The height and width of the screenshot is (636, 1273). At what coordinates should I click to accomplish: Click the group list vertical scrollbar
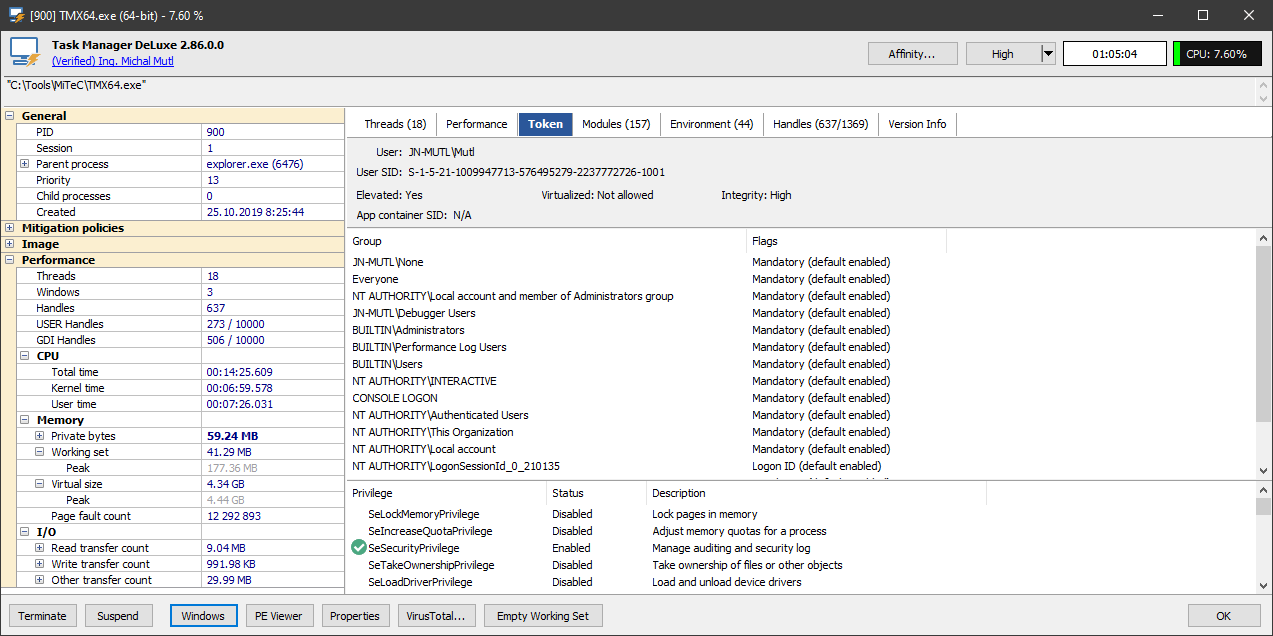pyautogui.click(x=1264, y=354)
